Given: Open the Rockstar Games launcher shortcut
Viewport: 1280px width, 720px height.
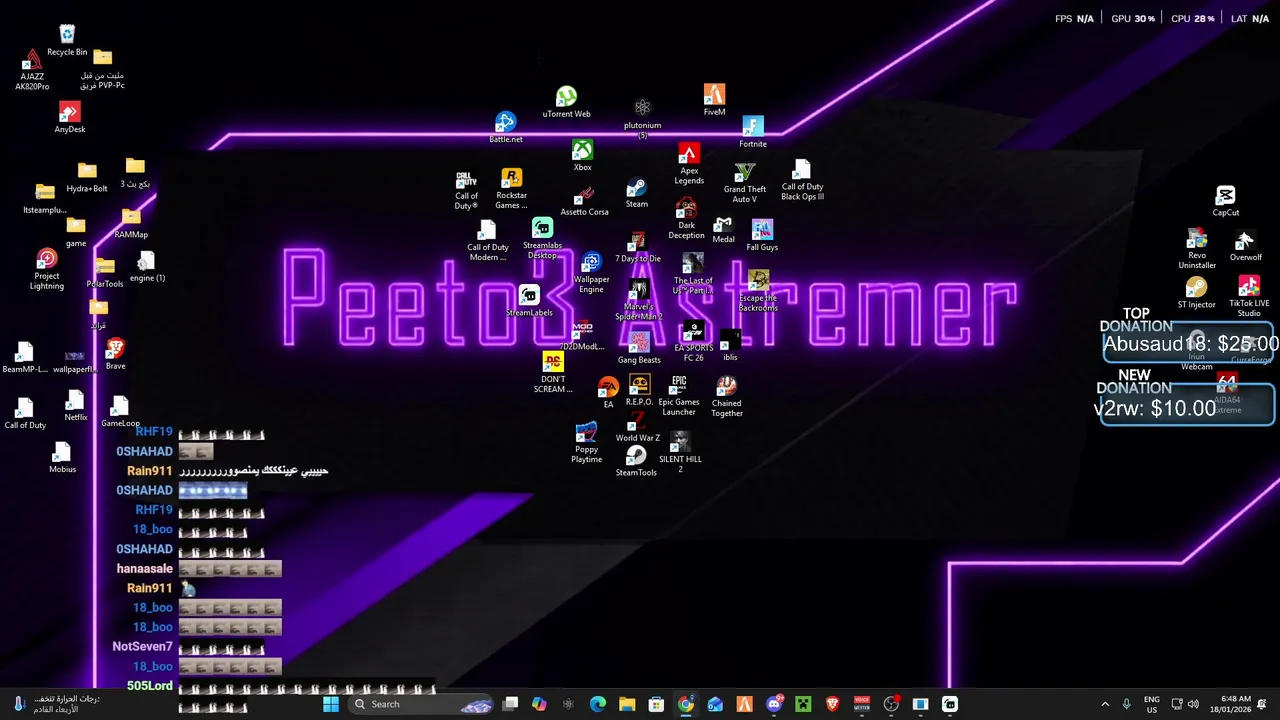Looking at the screenshot, I should pos(511,189).
